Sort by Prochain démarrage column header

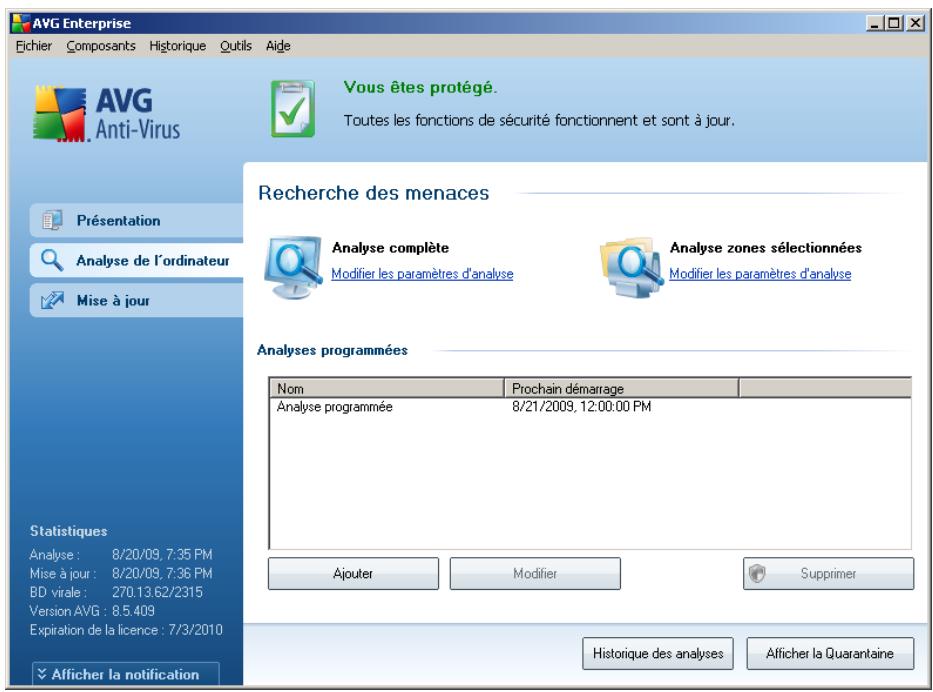coord(621,389)
